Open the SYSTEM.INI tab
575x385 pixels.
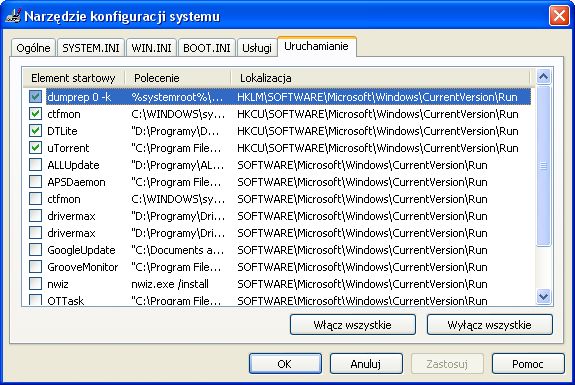tap(91, 48)
